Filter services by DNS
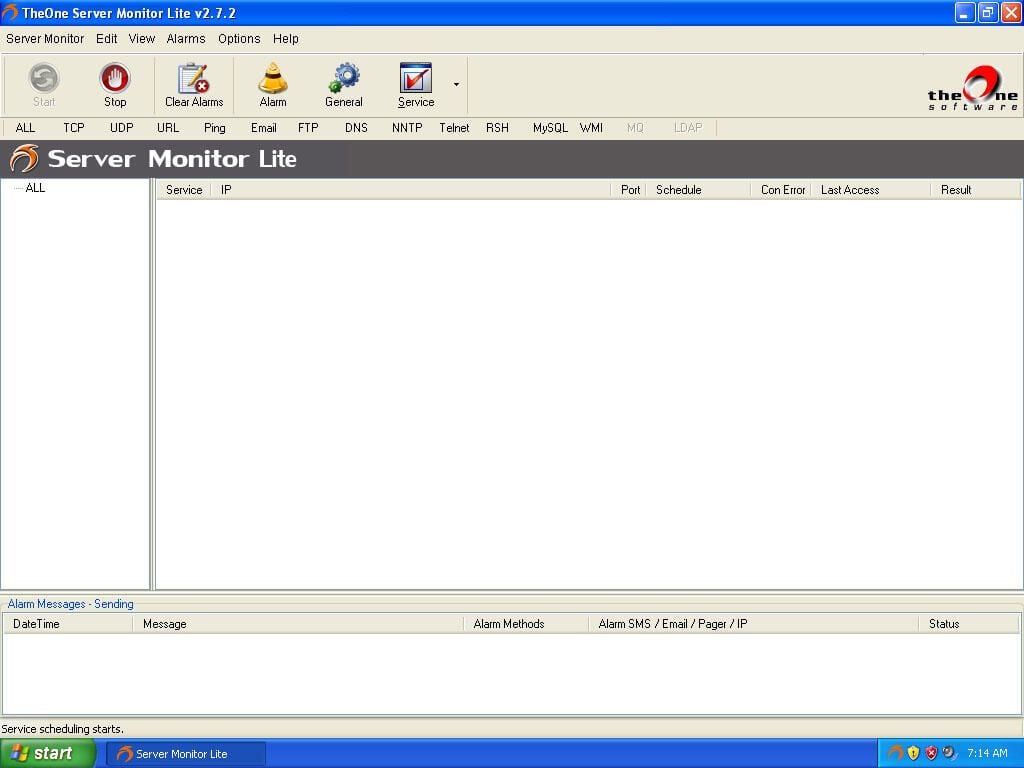This screenshot has width=1024, height=768. (x=357, y=128)
